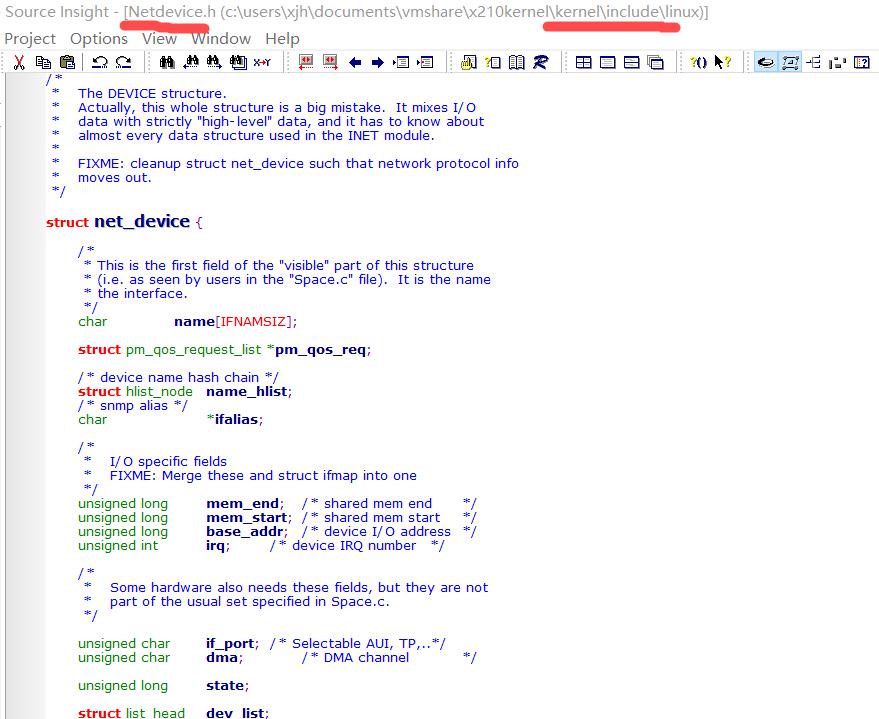Open the Window menu
The height and width of the screenshot is (719, 879).
pos(221,39)
